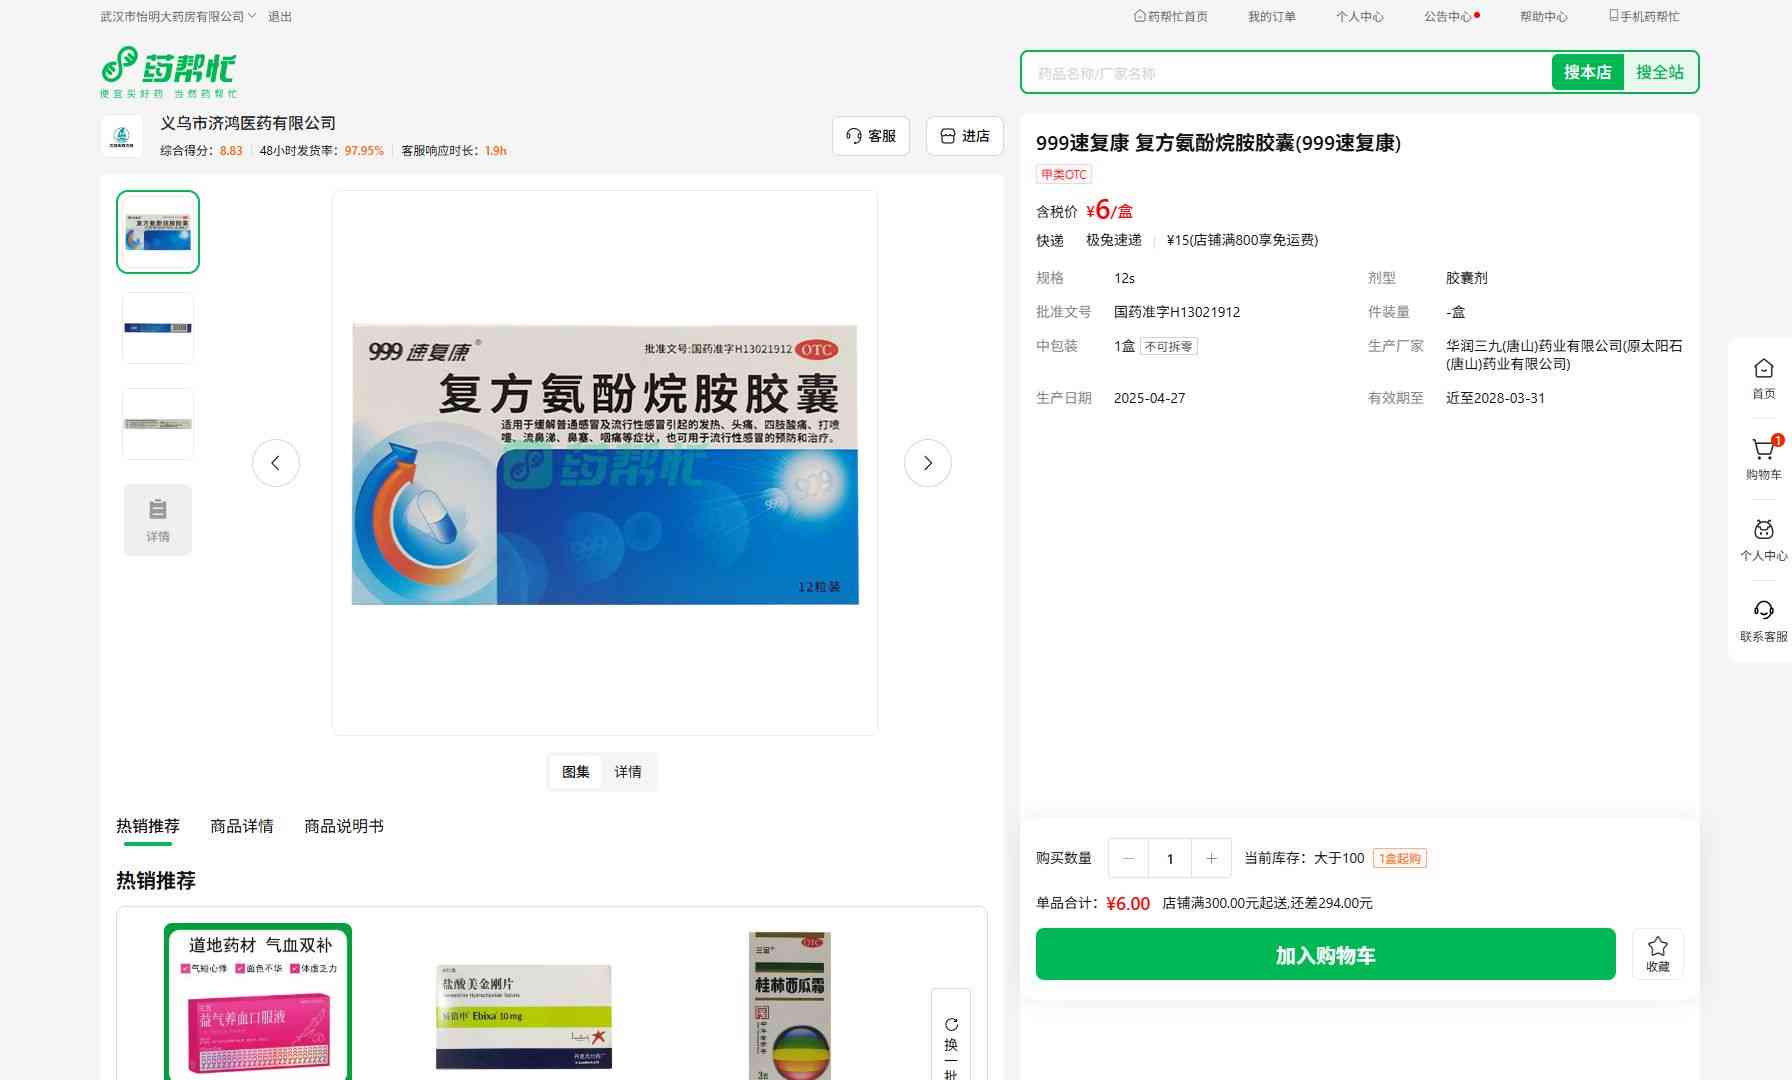Decrease purchase quantity with the minus button
Image resolution: width=1792 pixels, height=1080 pixels.
point(1128,858)
